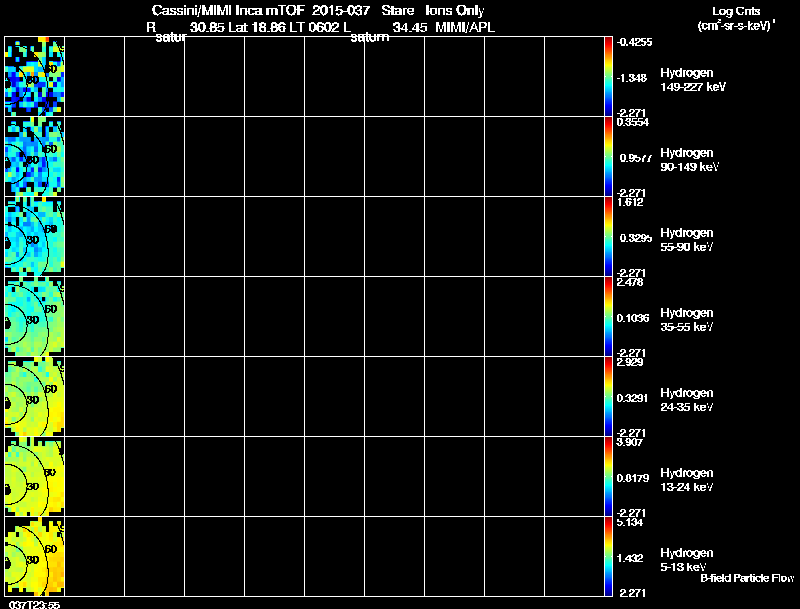Click the '0.9577' color scale value
800x609 pixels.
(636, 158)
